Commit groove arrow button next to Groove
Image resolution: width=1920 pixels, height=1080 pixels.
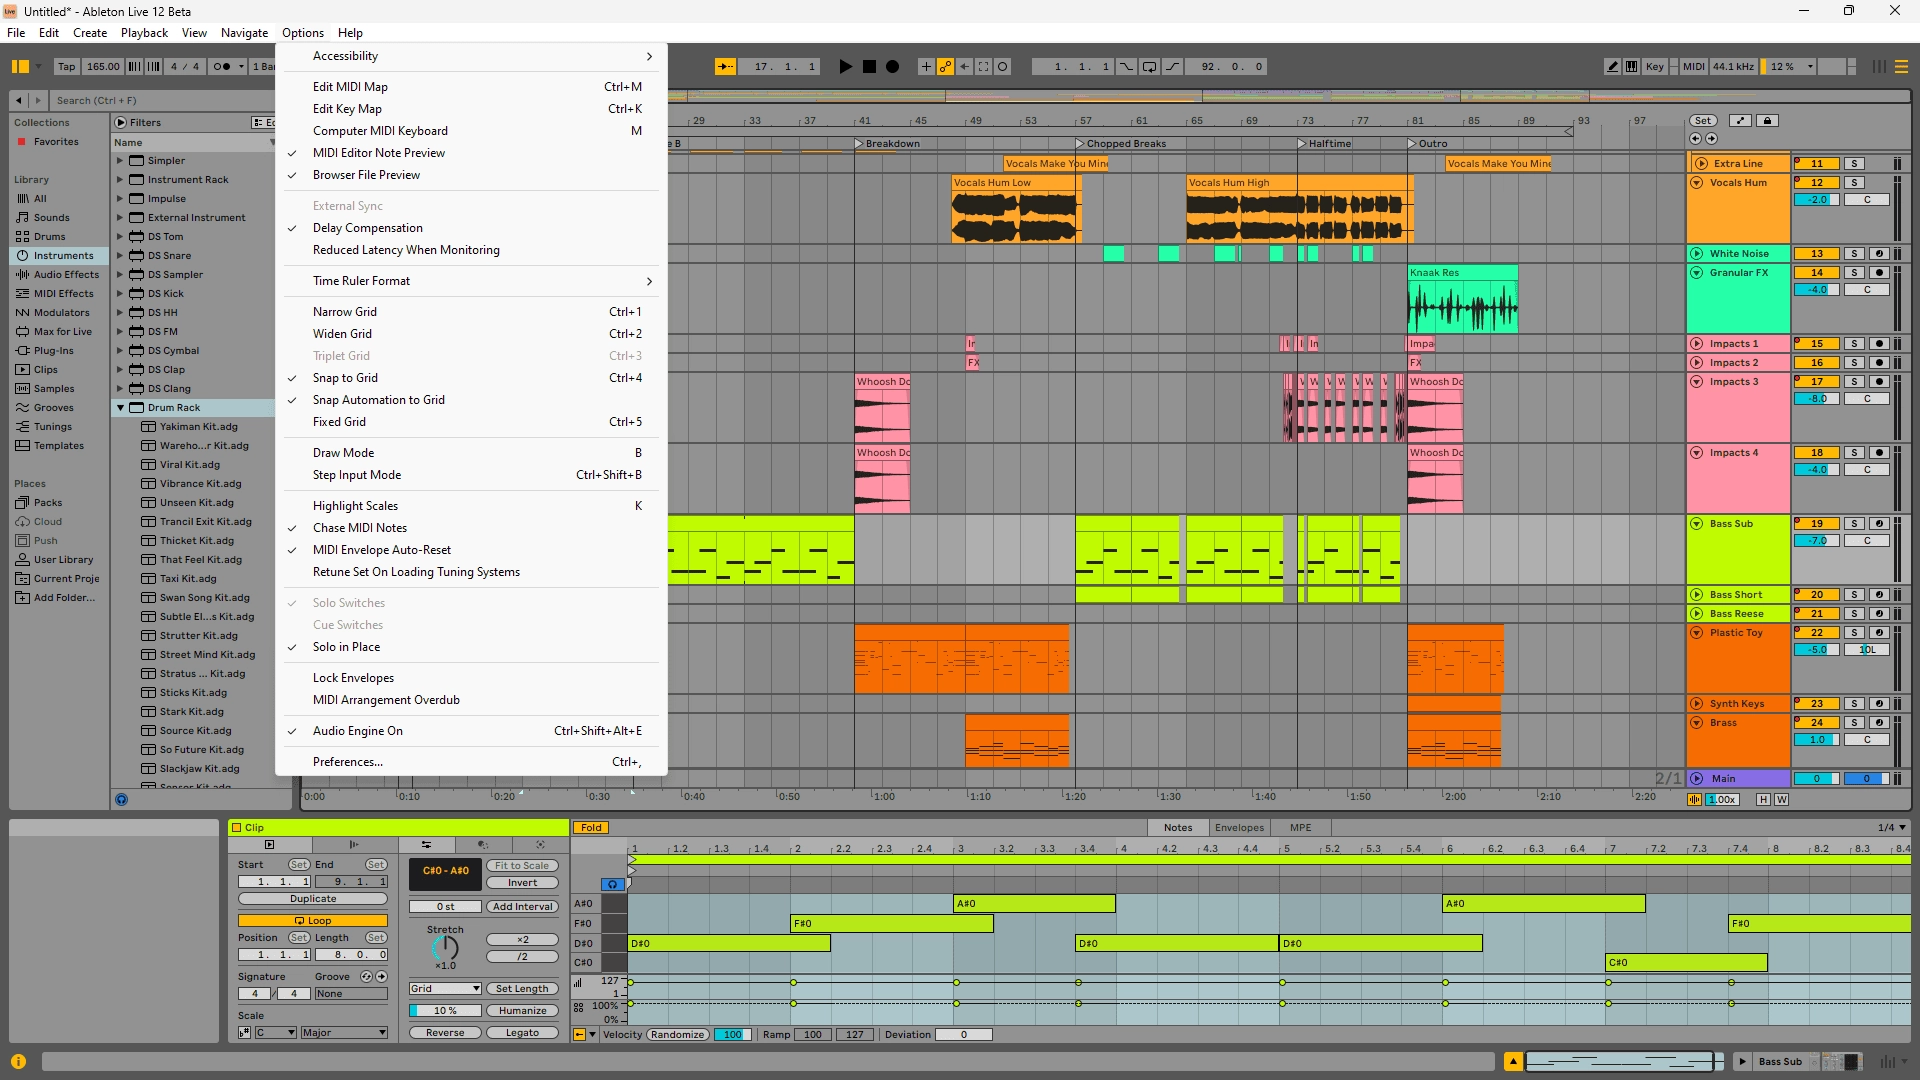point(381,977)
